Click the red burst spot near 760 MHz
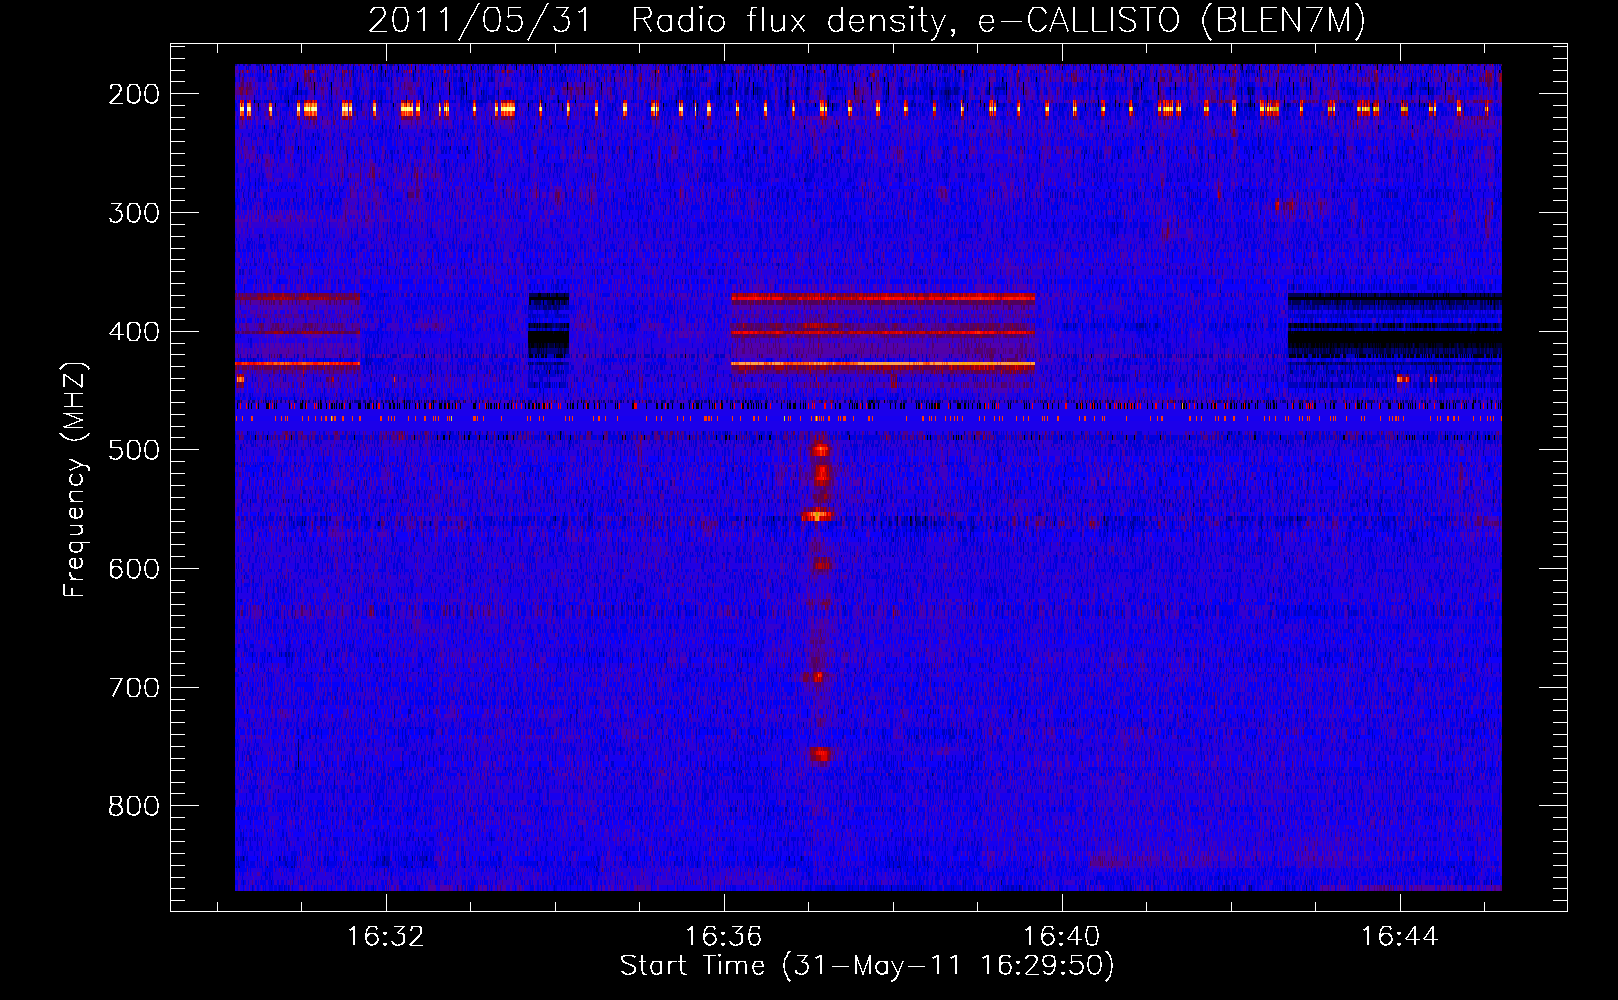Viewport: 1618px width, 1000px height. (x=820, y=755)
